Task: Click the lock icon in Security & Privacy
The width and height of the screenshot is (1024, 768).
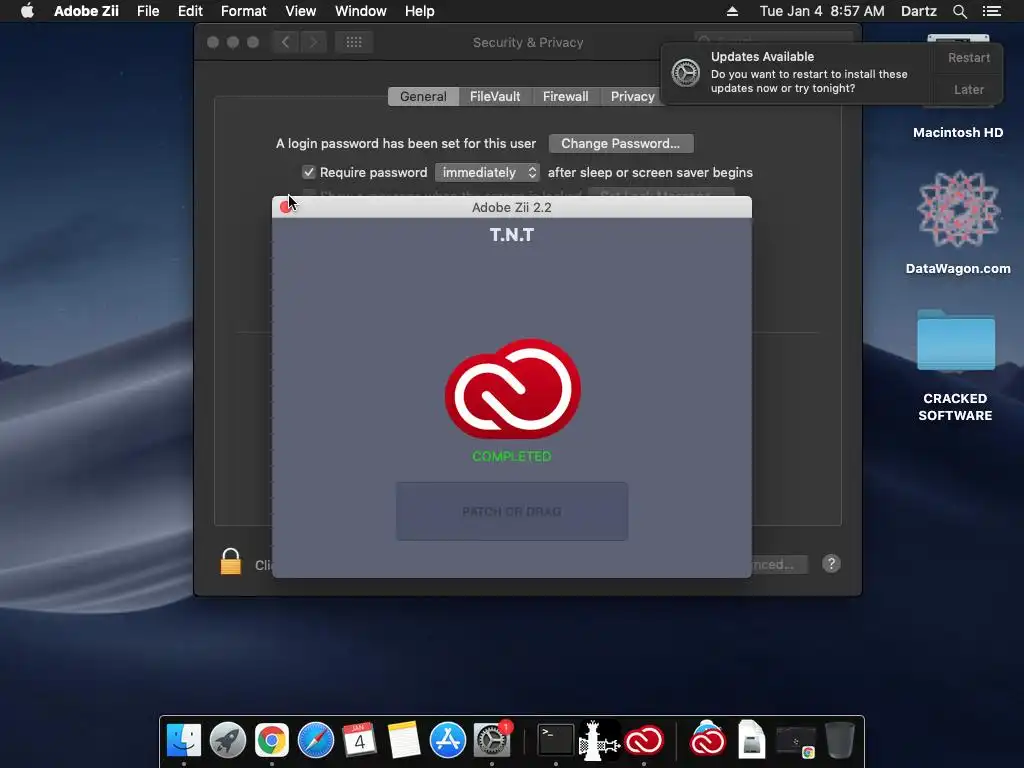Action: pos(231,561)
